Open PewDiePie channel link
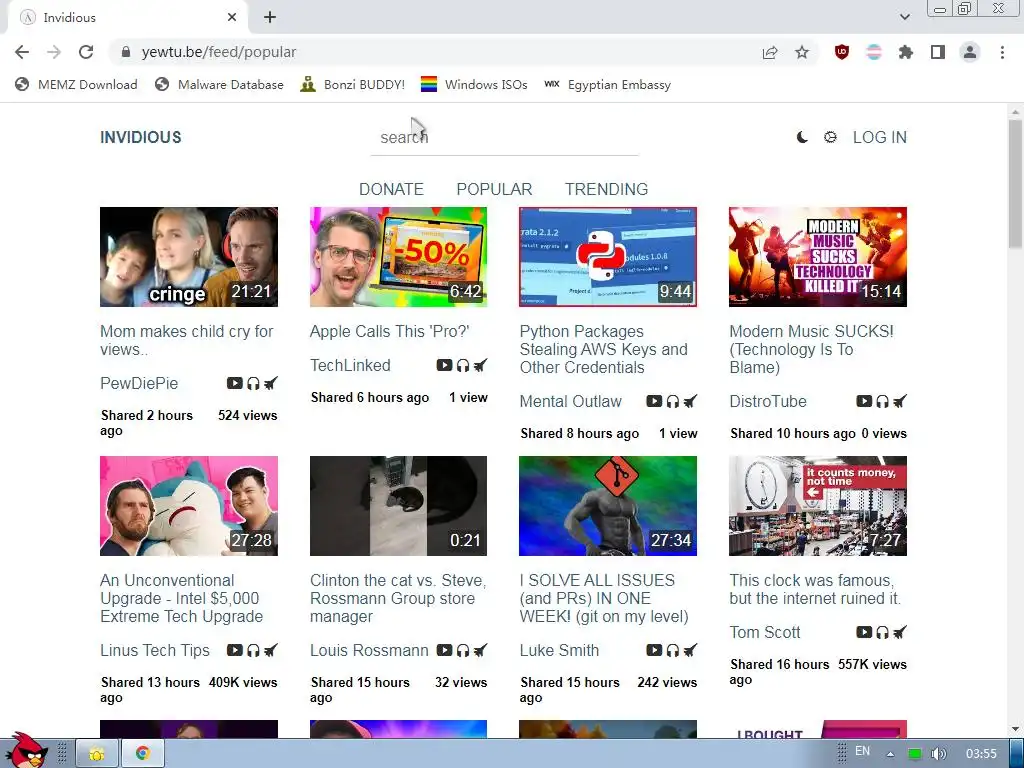 (x=139, y=383)
